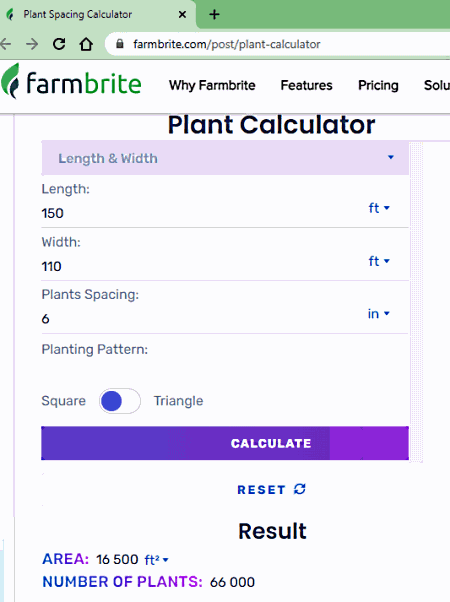Open the Features menu item

pos(306,85)
